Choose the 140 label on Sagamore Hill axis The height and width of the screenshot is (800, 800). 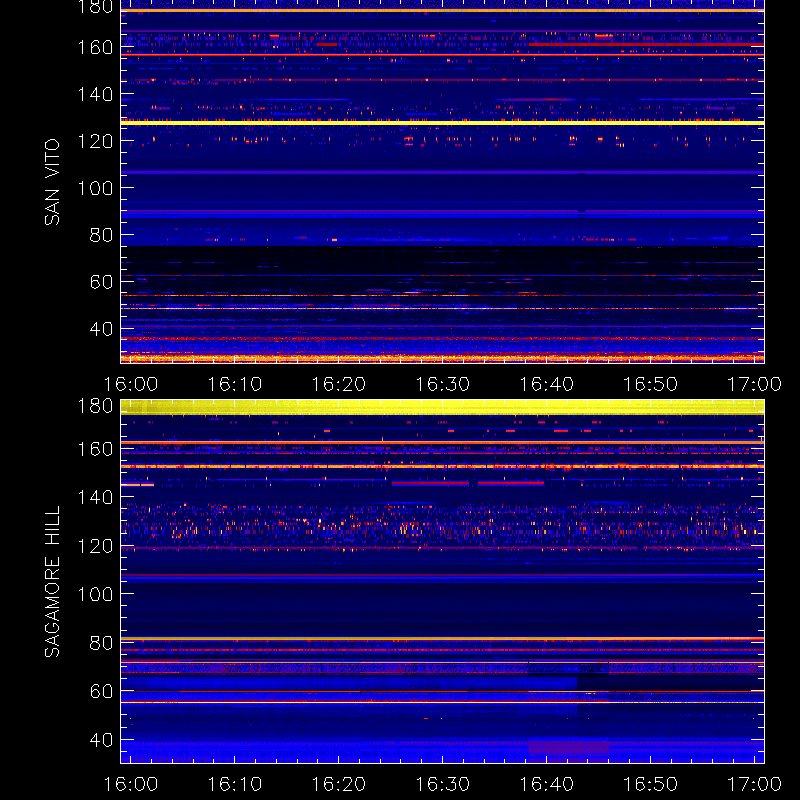click(95, 497)
